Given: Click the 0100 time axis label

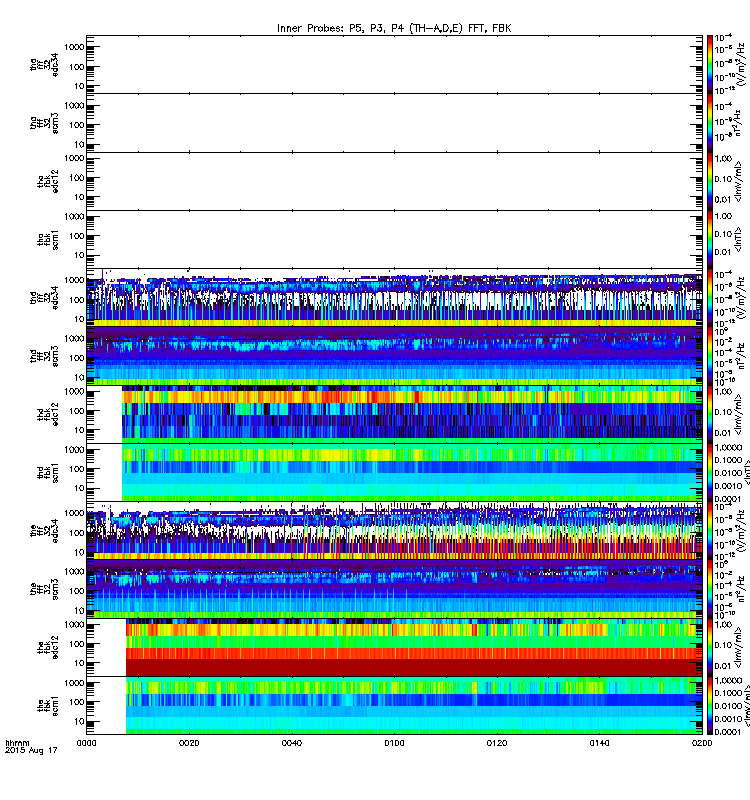Looking at the screenshot, I should tap(394, 743).
